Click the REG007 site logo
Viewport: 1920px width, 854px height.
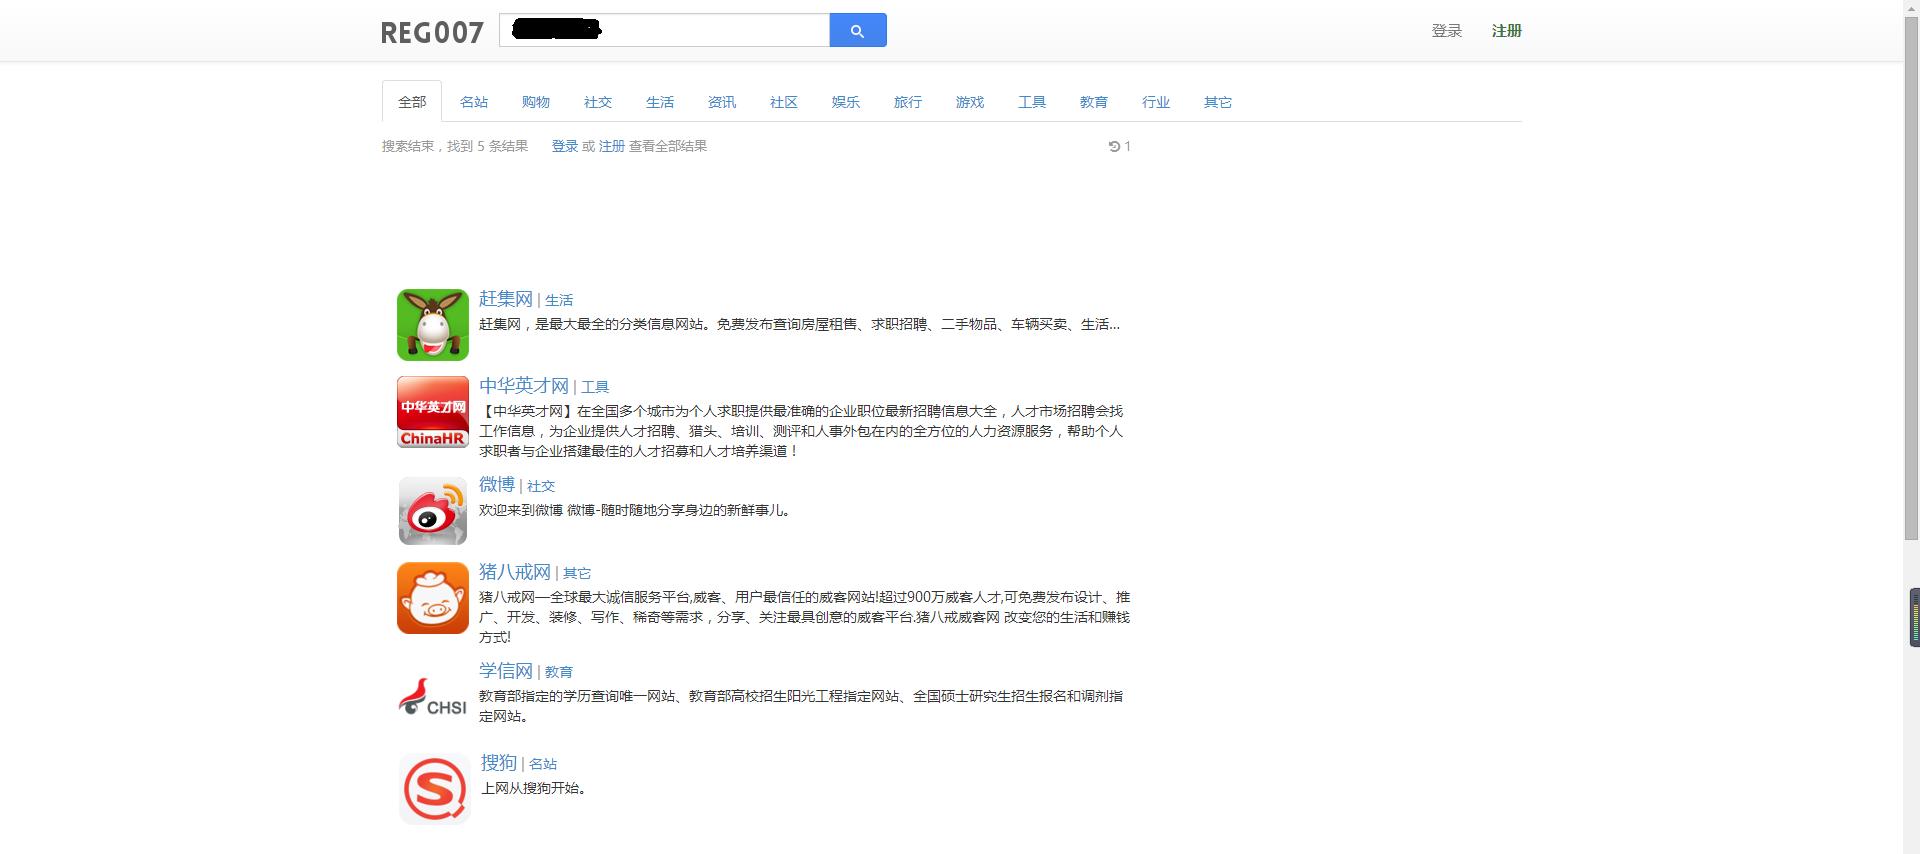(432, 32)
